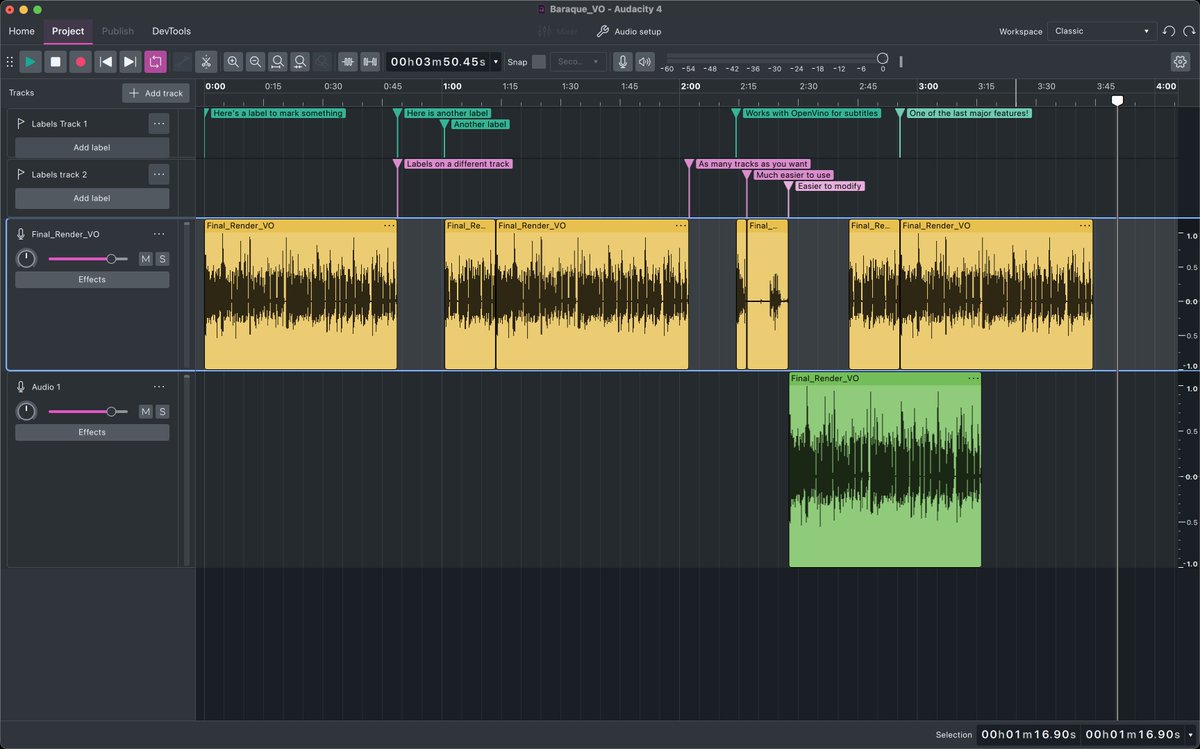Toggle the pink Loop playback button

pyautogui.click(x=155, y=62)
